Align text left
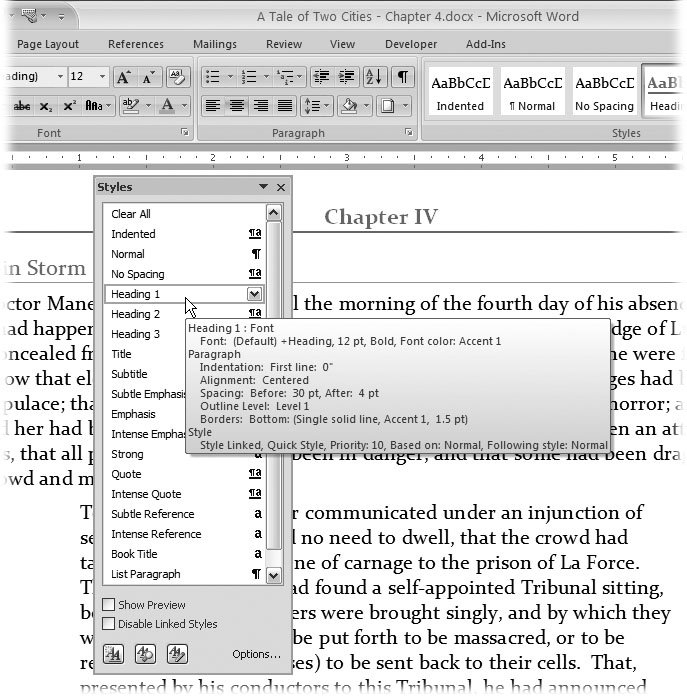This screenshot has width=687, height=697. (213, 106)
